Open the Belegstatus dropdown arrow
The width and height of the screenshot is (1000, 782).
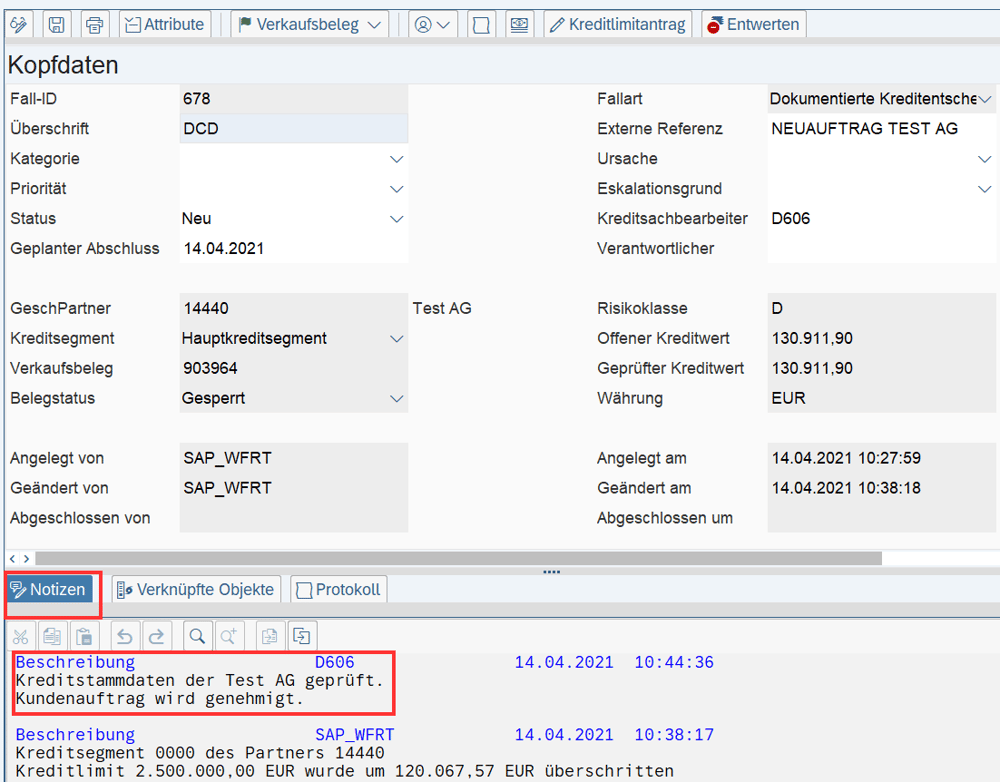click(x=396, y=399)
